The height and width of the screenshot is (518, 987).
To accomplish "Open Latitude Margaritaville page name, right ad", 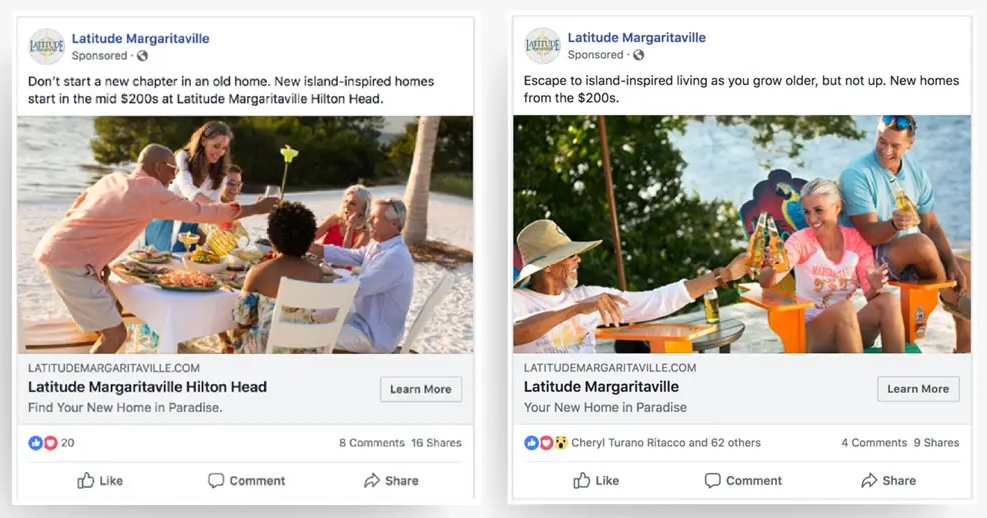I will [636, 38].
